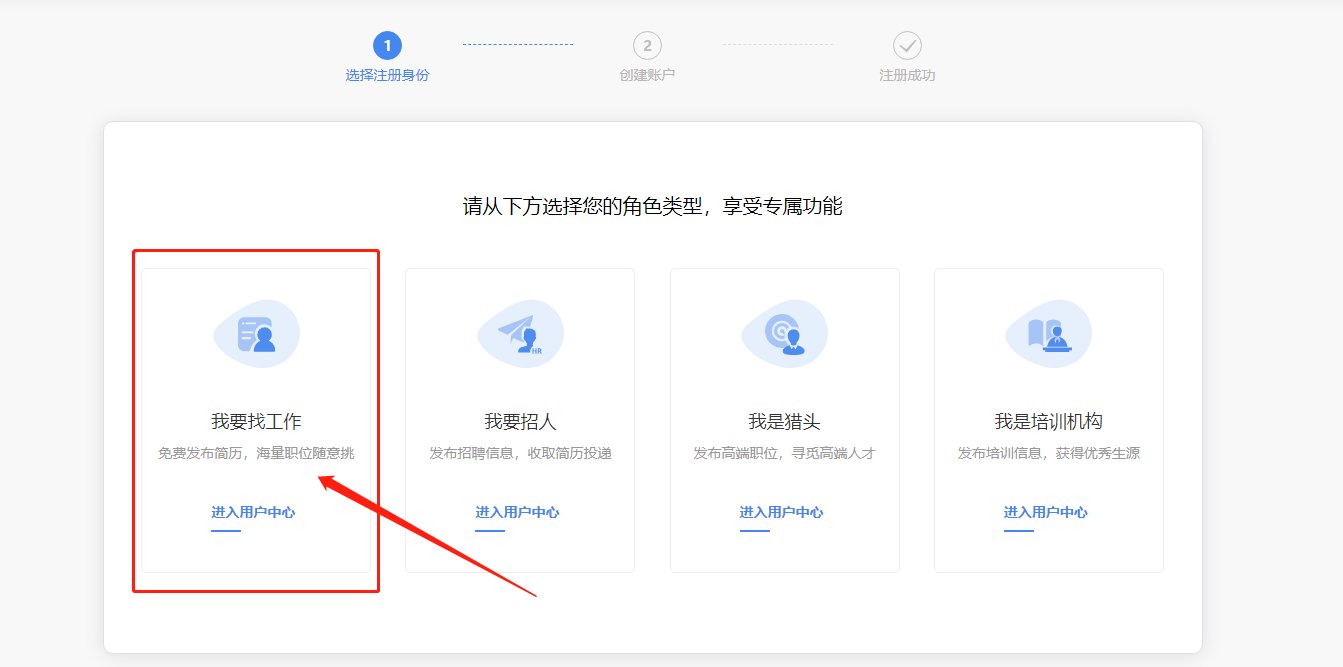Click the step 1 选择注册身份 circle indicator
The width and height of the screenshot is (1343, 667).
coord(388,44)
